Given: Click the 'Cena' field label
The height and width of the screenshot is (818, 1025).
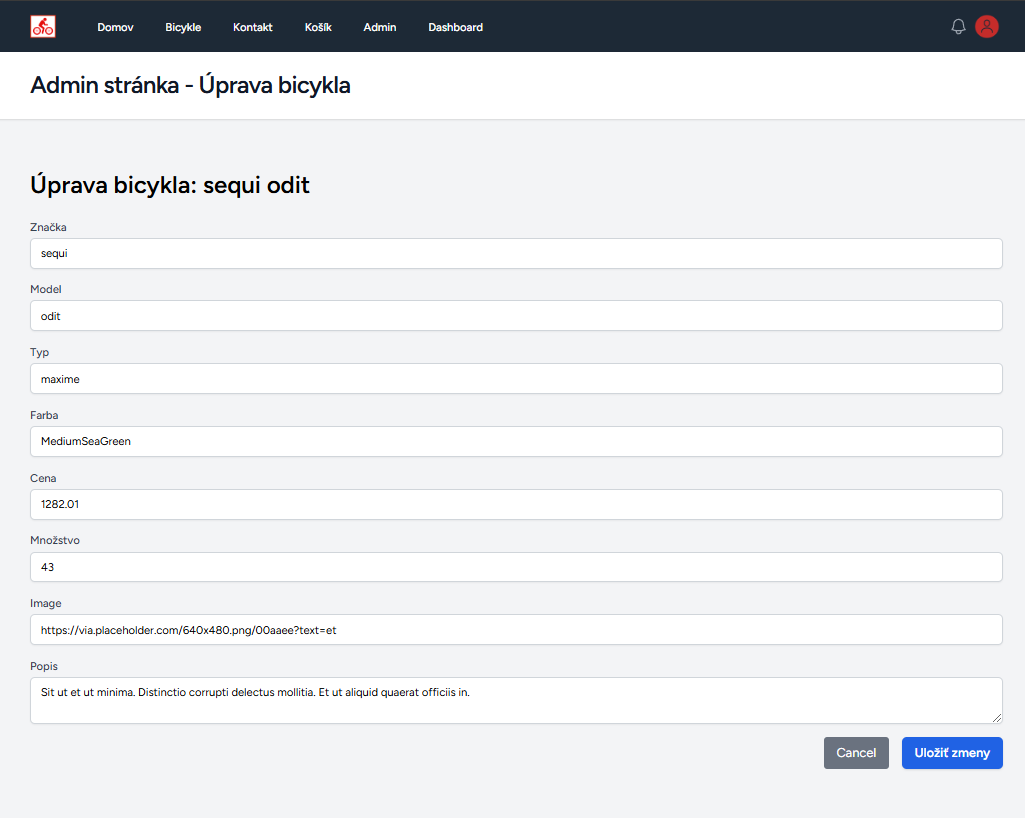Looking at the screenshot, I should click(43, 478).
